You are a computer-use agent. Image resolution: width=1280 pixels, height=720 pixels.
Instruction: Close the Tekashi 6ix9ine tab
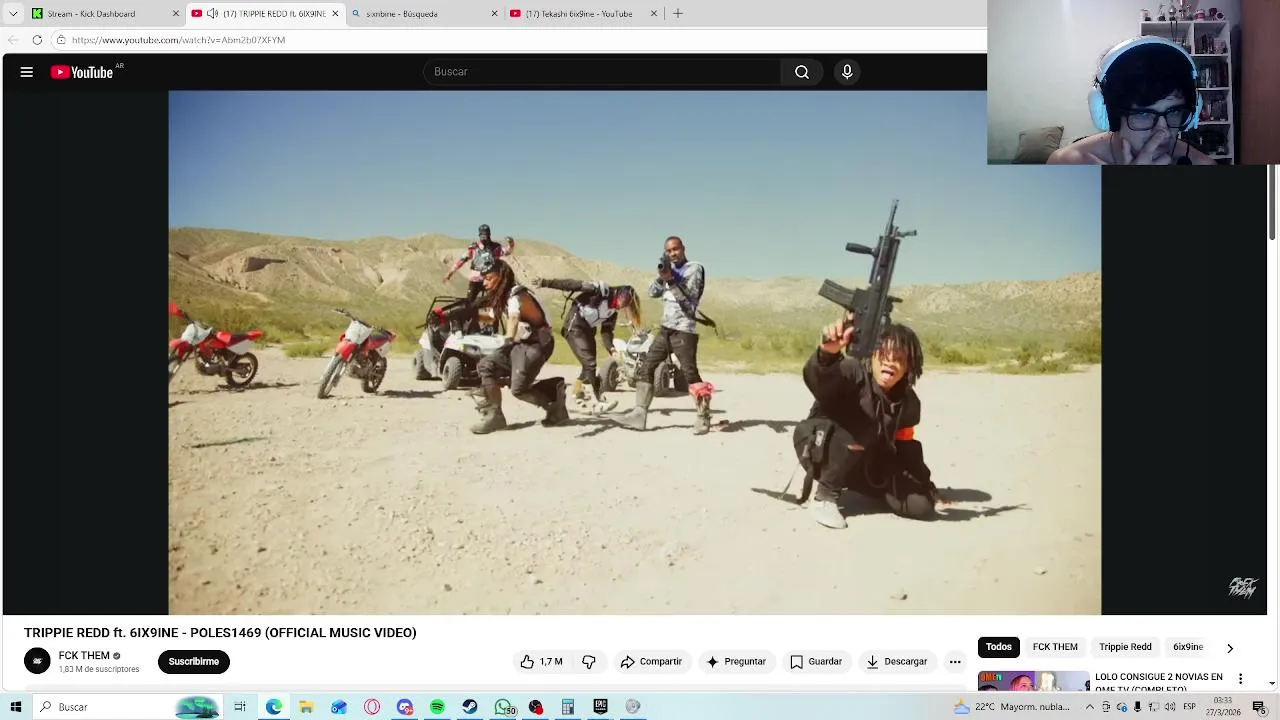(x=654, y=14)
